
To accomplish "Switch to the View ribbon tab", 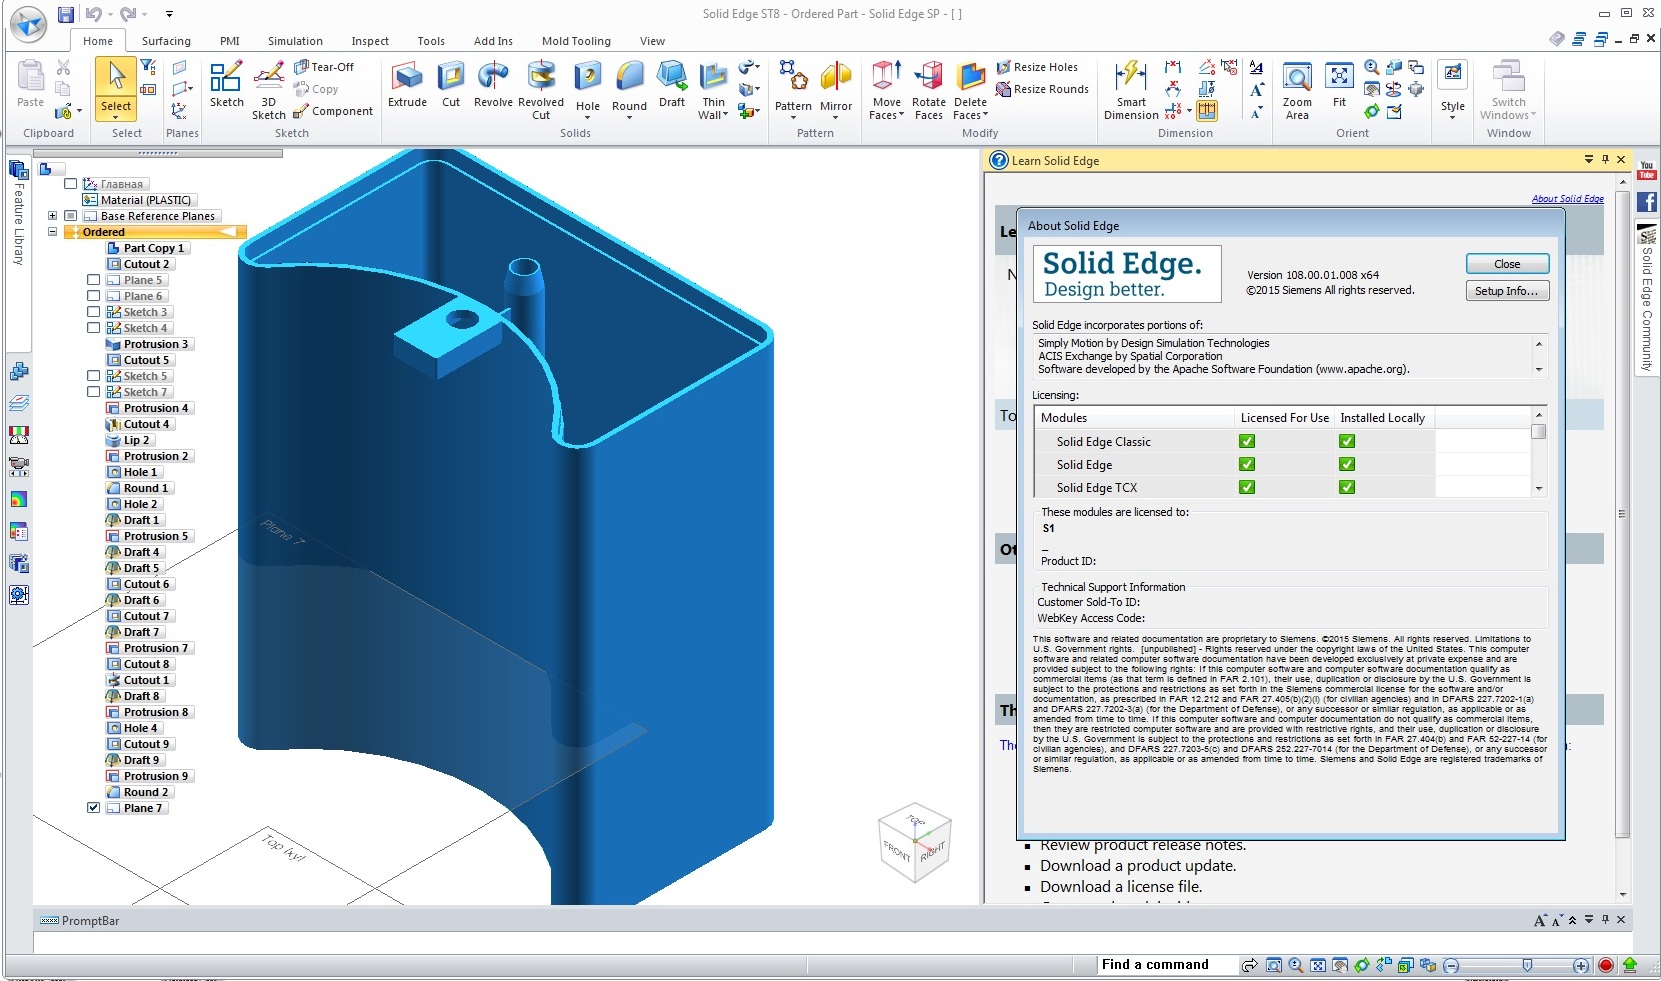I will coord(652,41).
